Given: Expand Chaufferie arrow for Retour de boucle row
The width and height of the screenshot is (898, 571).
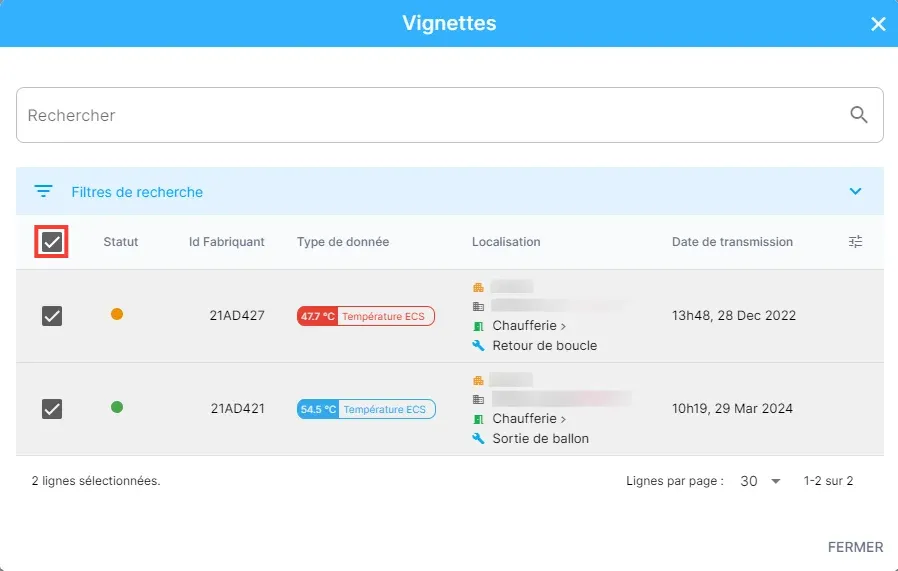Looking at the screenshot, I should click(x=564, y=326).
